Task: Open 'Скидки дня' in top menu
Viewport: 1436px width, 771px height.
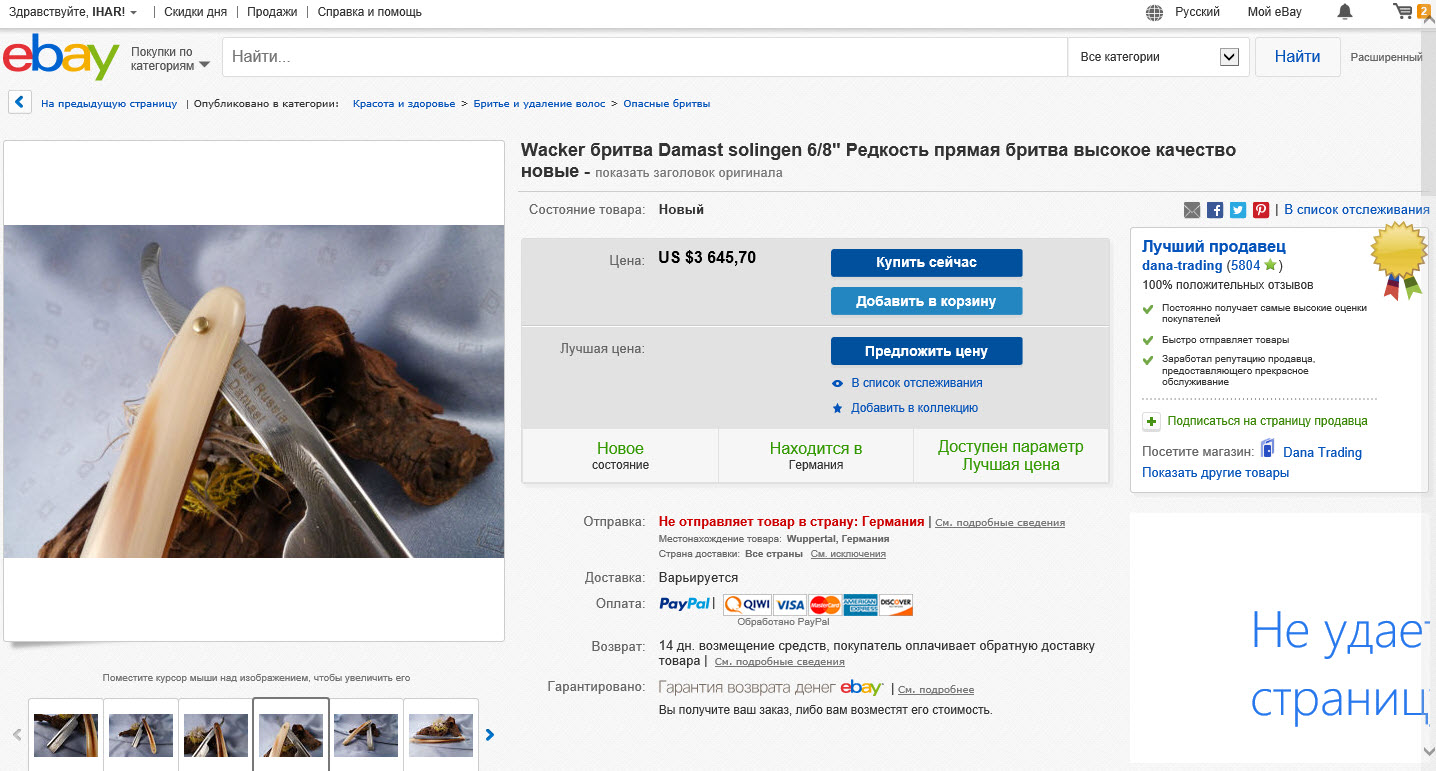Action: pos(195,12)
